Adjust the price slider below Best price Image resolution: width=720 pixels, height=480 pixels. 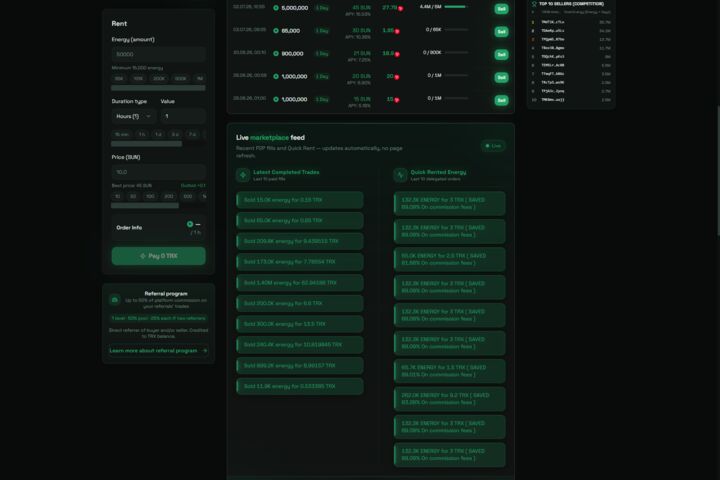(145, 206)
